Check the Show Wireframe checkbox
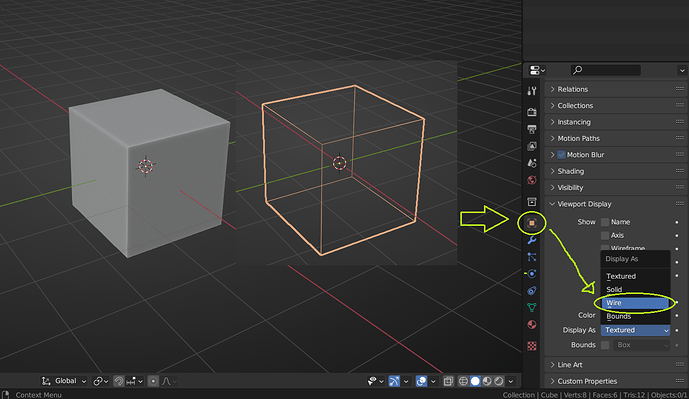Viewport: 689px width, 399px height. [605, 248]
